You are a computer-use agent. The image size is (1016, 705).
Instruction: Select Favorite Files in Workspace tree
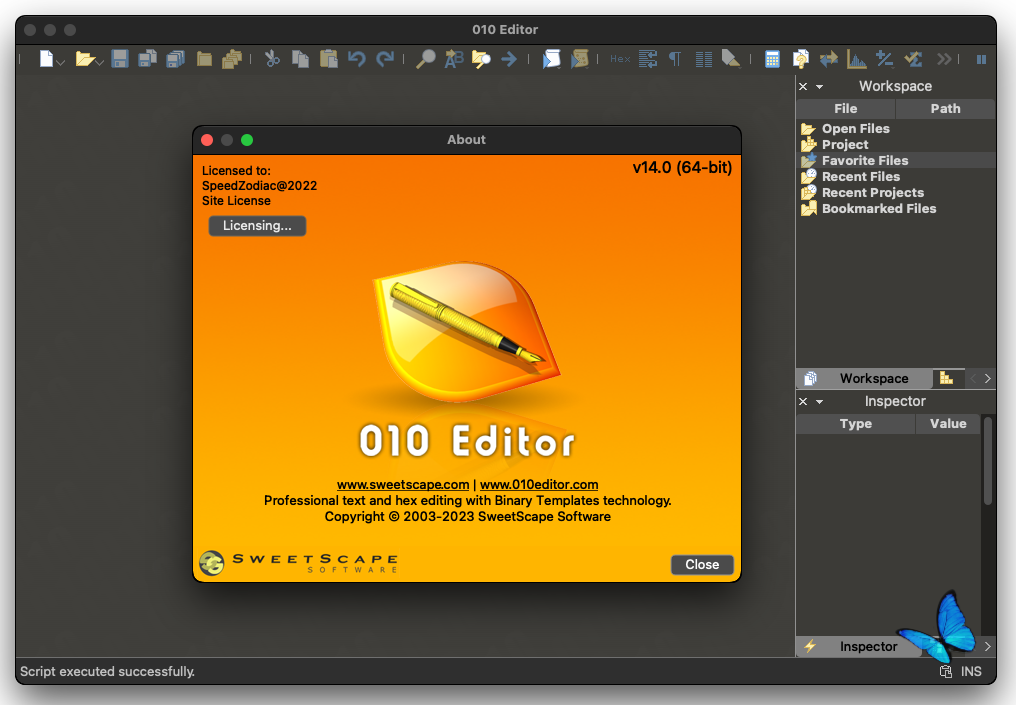pyautogui.click(x=865, y=160)
